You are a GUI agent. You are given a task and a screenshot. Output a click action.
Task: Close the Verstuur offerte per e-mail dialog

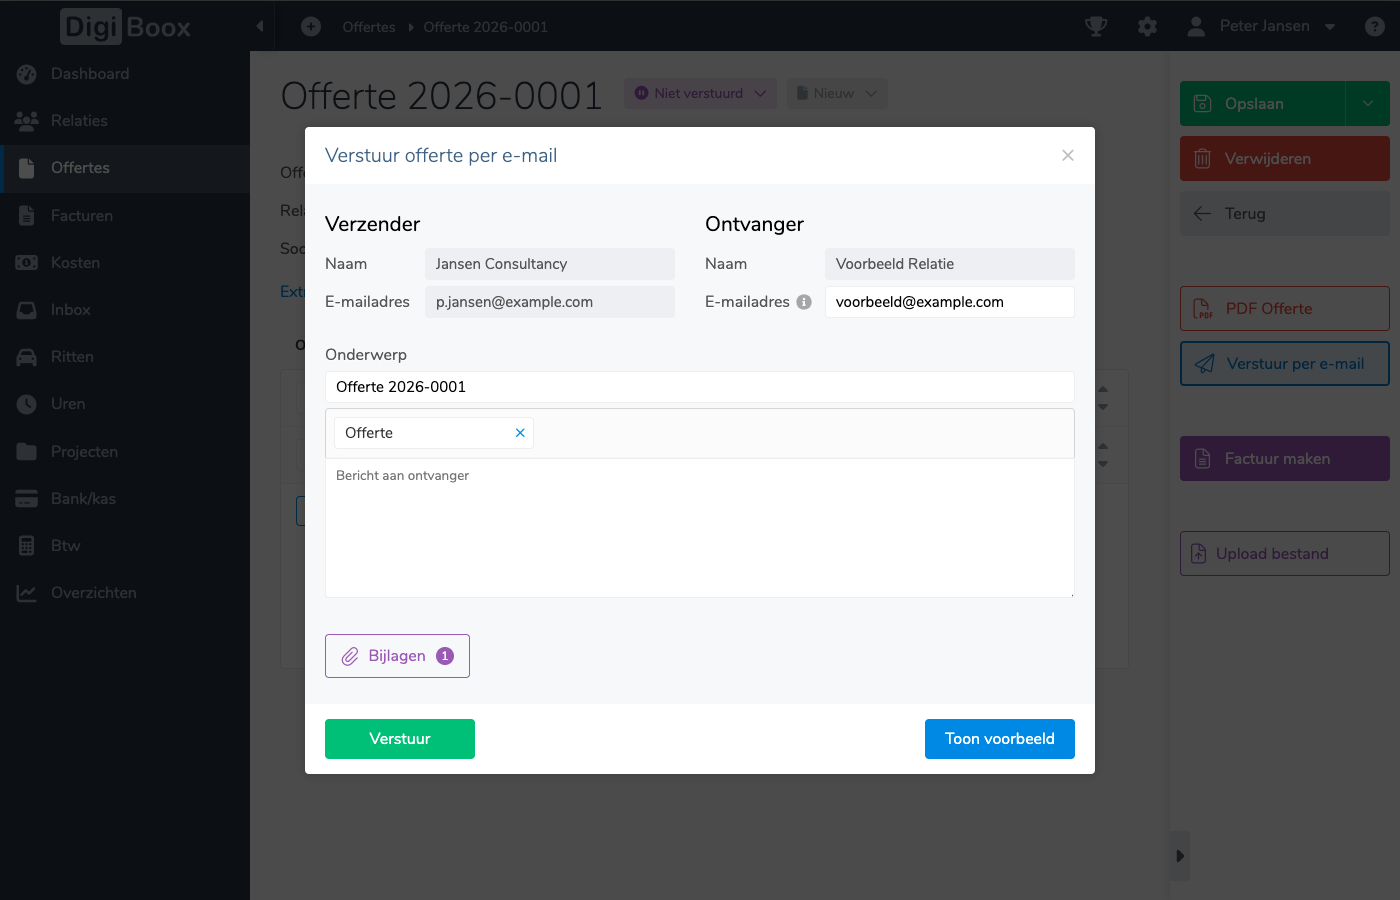tap(1068, 155)
